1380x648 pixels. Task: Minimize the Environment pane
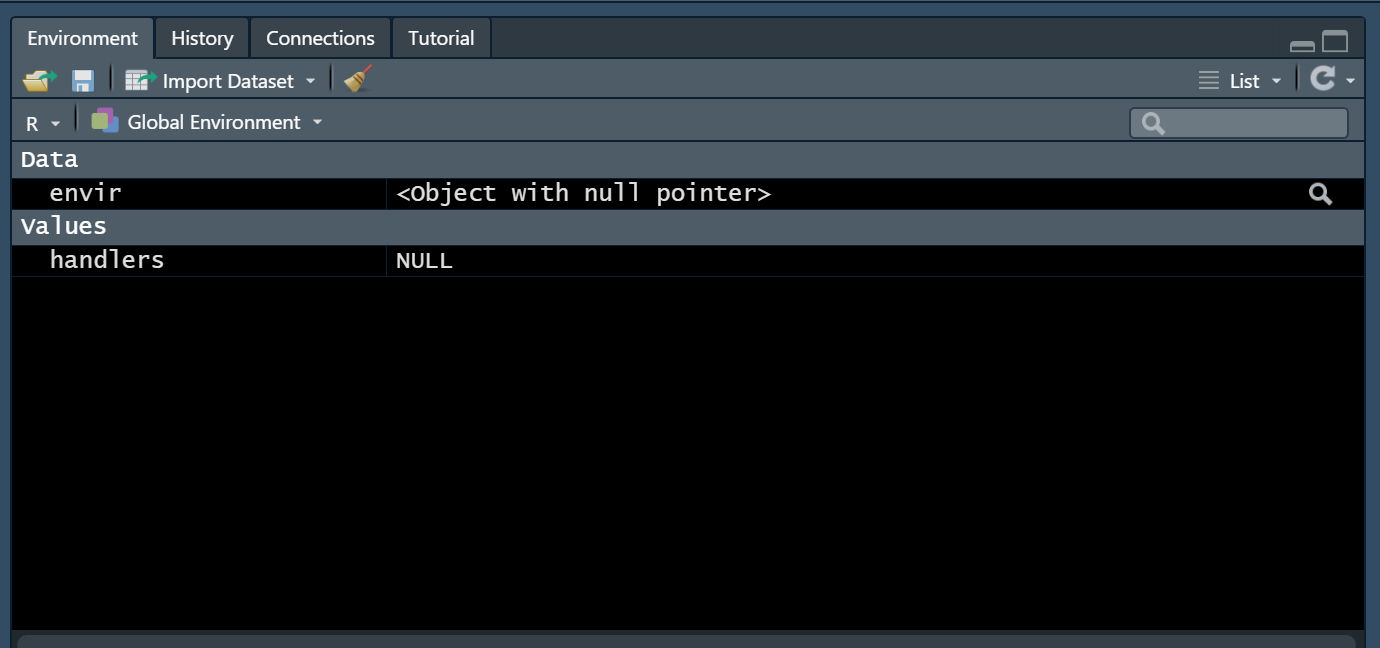click(x=1300, y=44)
